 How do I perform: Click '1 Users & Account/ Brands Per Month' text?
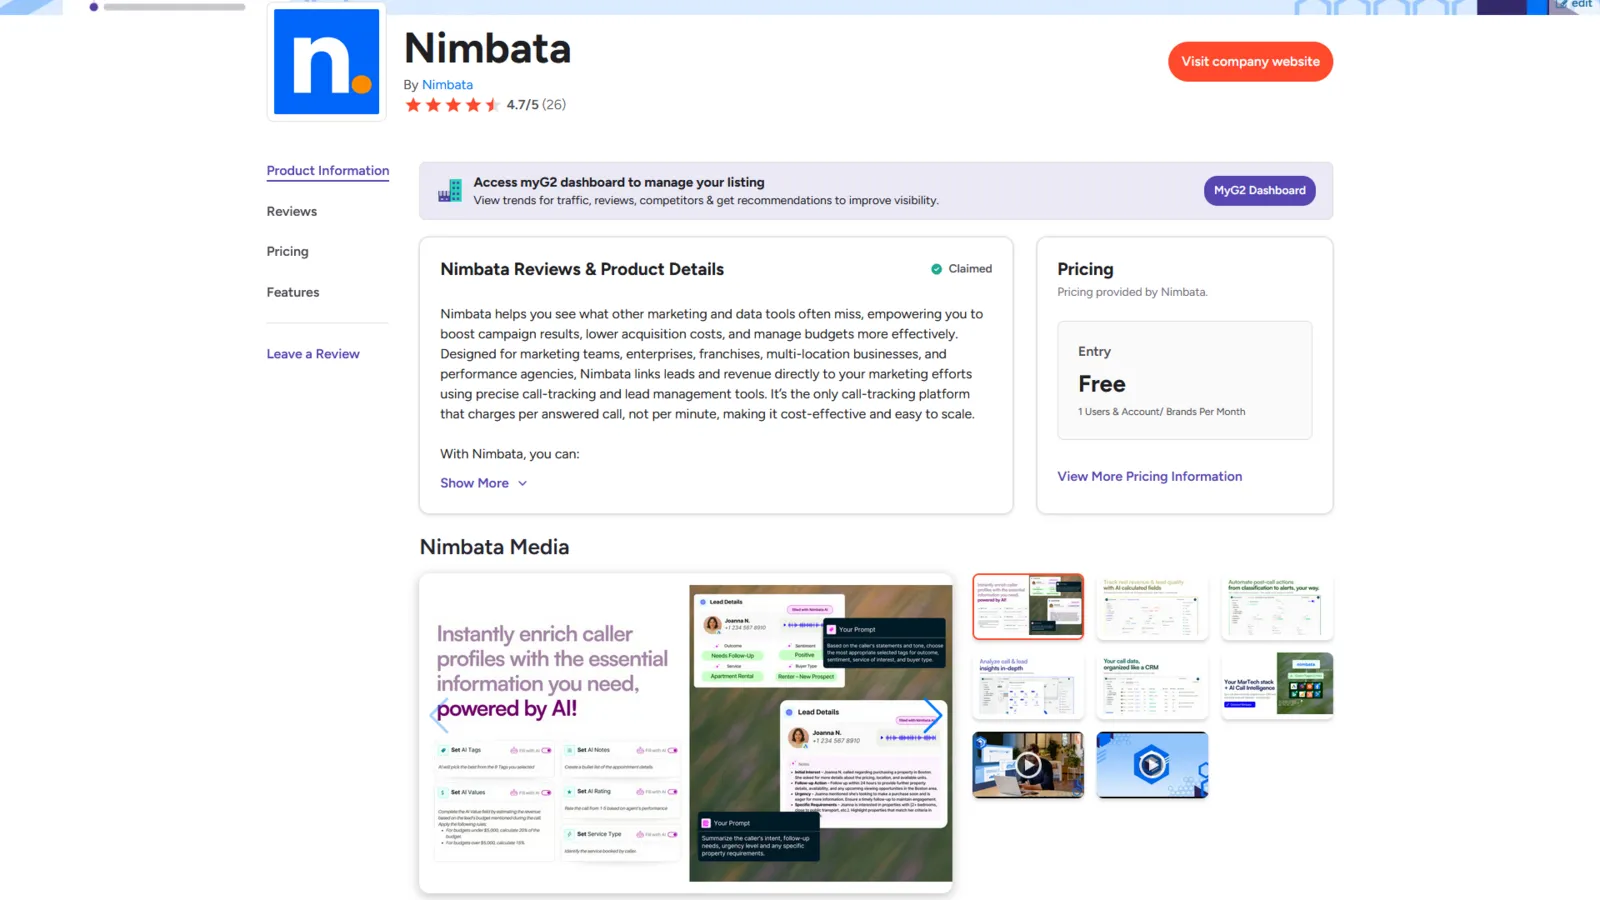click(1162, 412)
